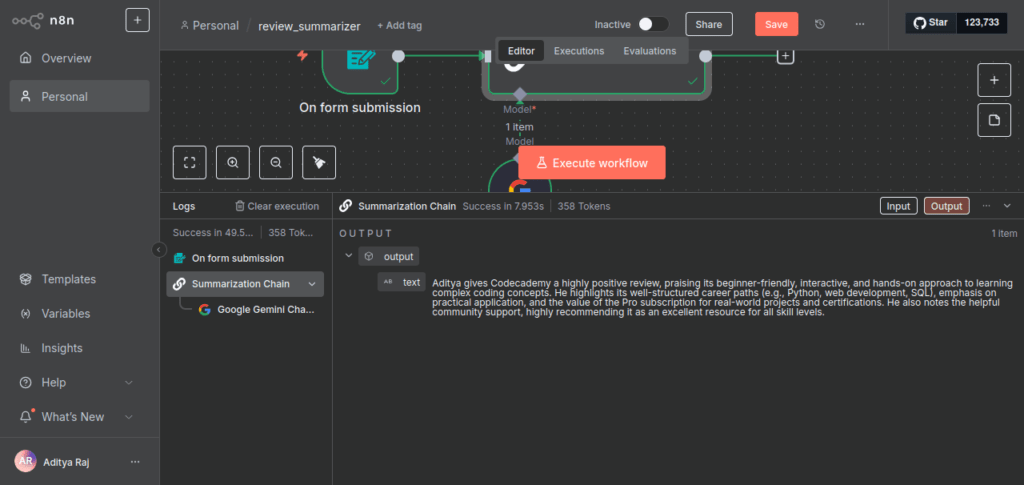Switch panel view to Input
The image size is (1024, 485).
[x=898, y=206]
